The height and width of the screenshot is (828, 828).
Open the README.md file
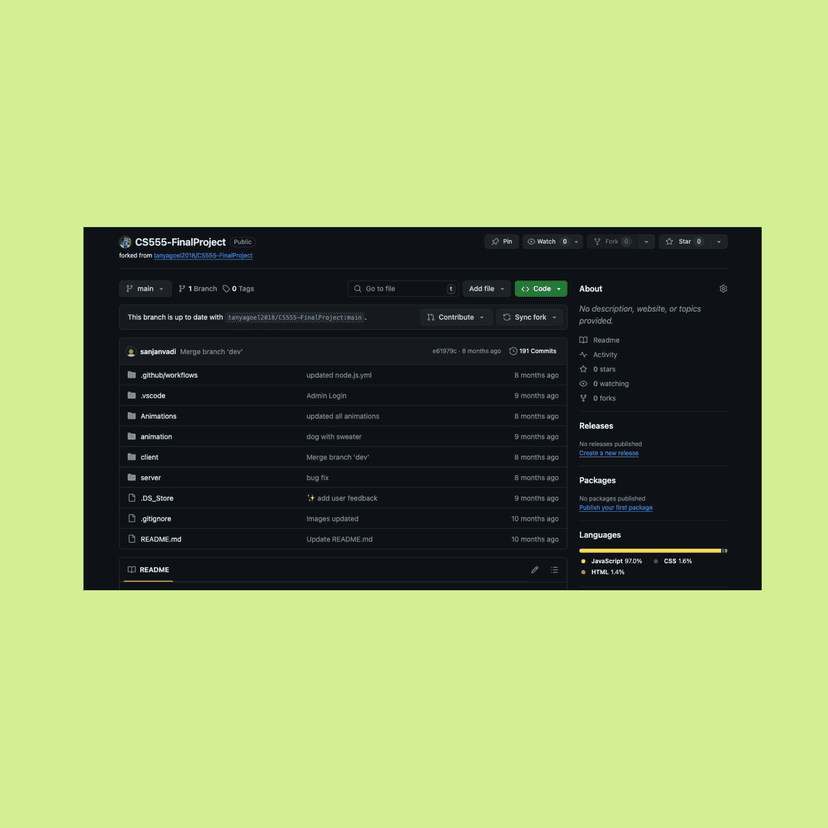click(161, 539)
